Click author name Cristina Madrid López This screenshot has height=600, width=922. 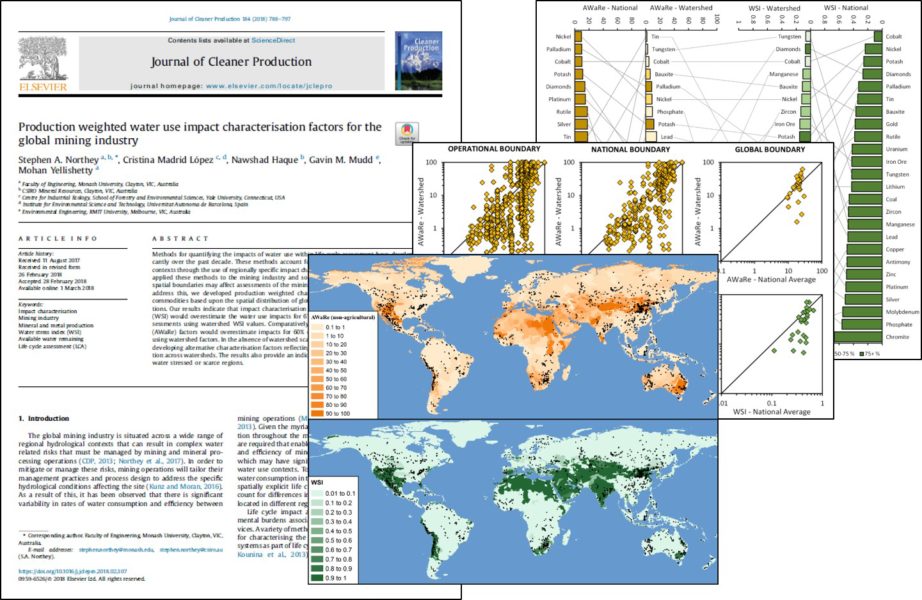tap(168, 160)
